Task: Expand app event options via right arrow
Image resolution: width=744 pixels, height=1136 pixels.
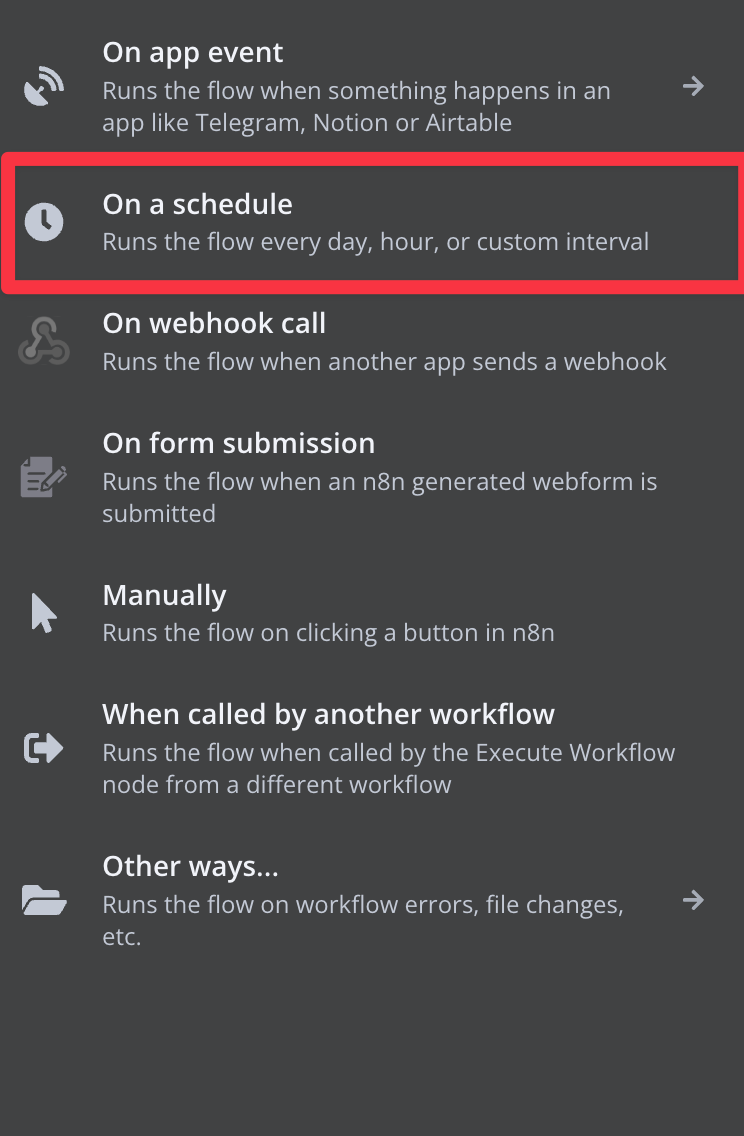Action: point(693,87)
